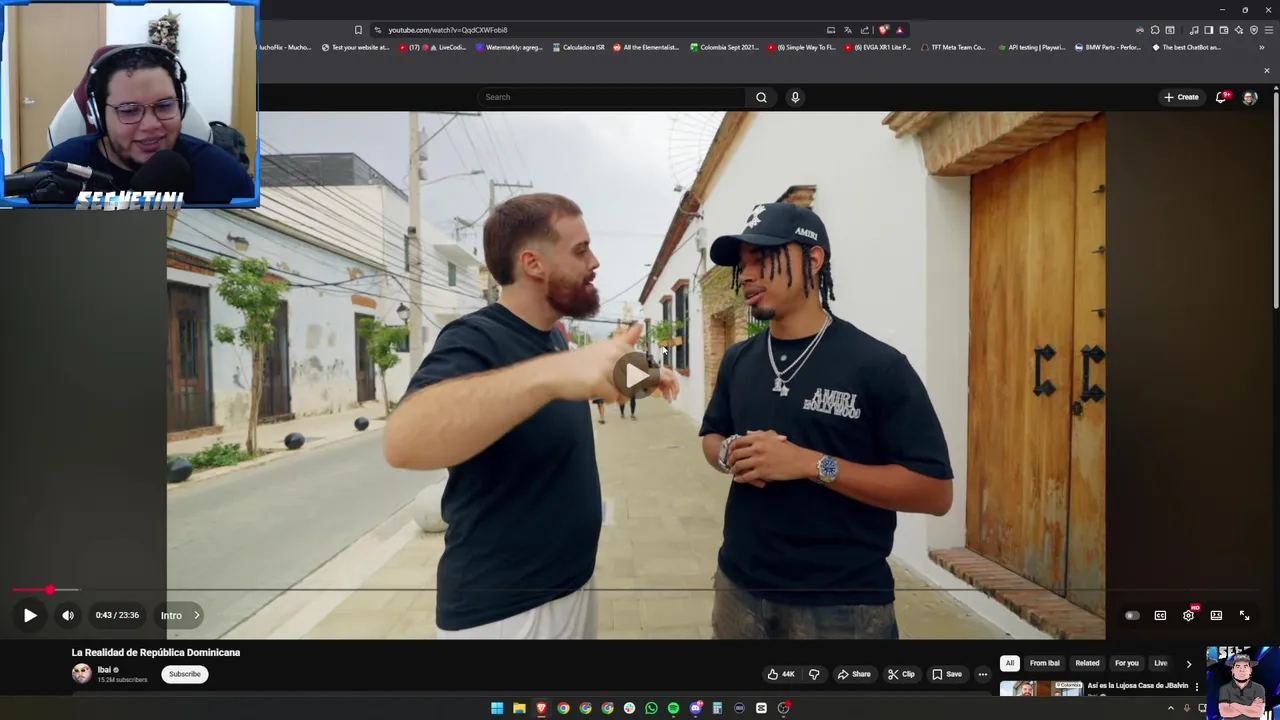Toggle closed captions CC button

[1160, 616]
